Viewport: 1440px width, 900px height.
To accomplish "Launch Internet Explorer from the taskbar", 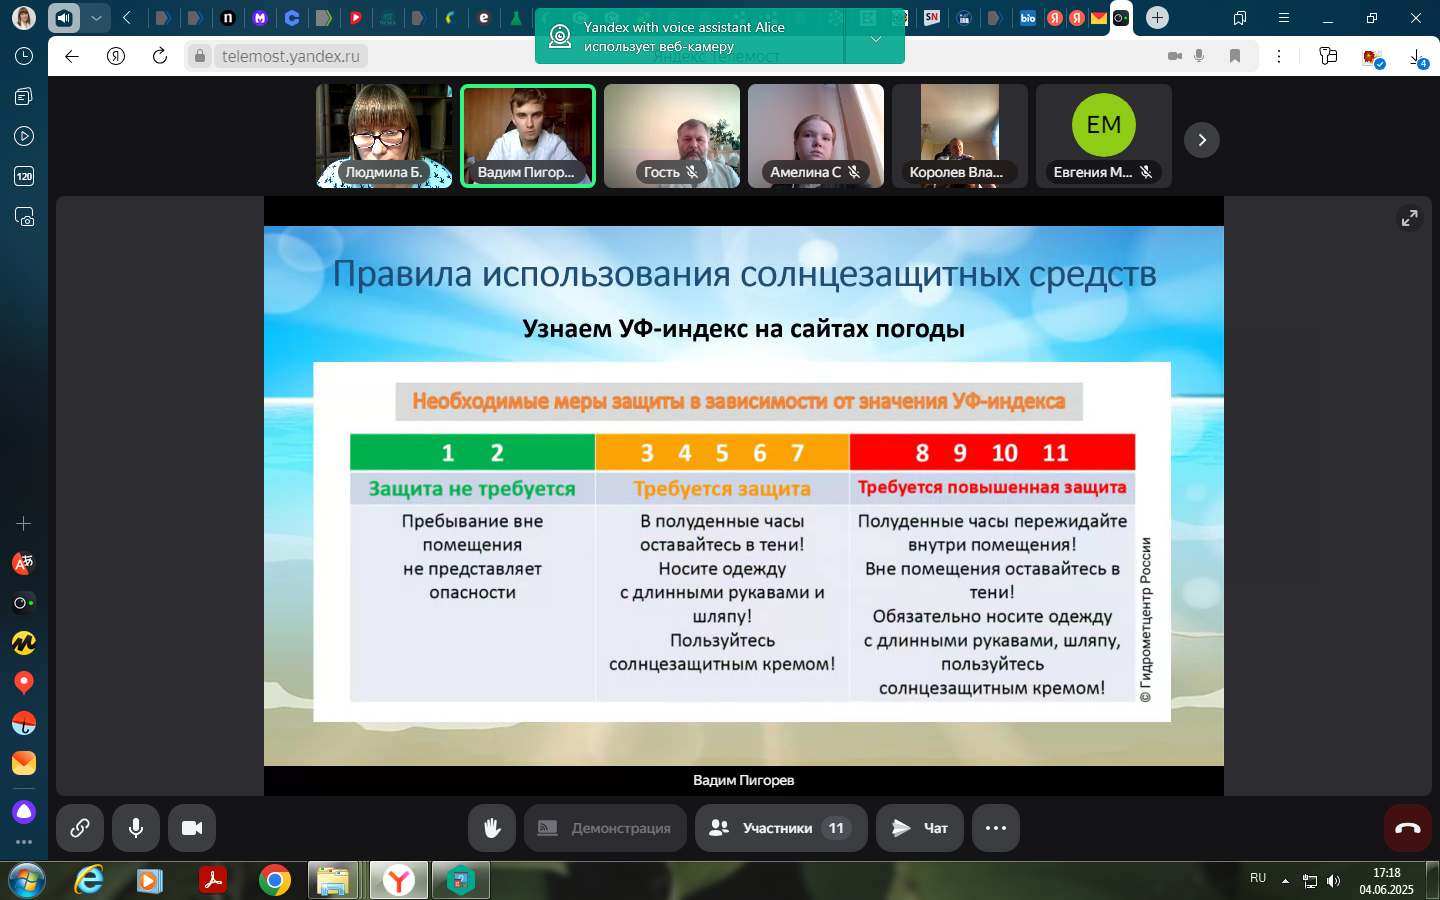I will pos(89,881).
